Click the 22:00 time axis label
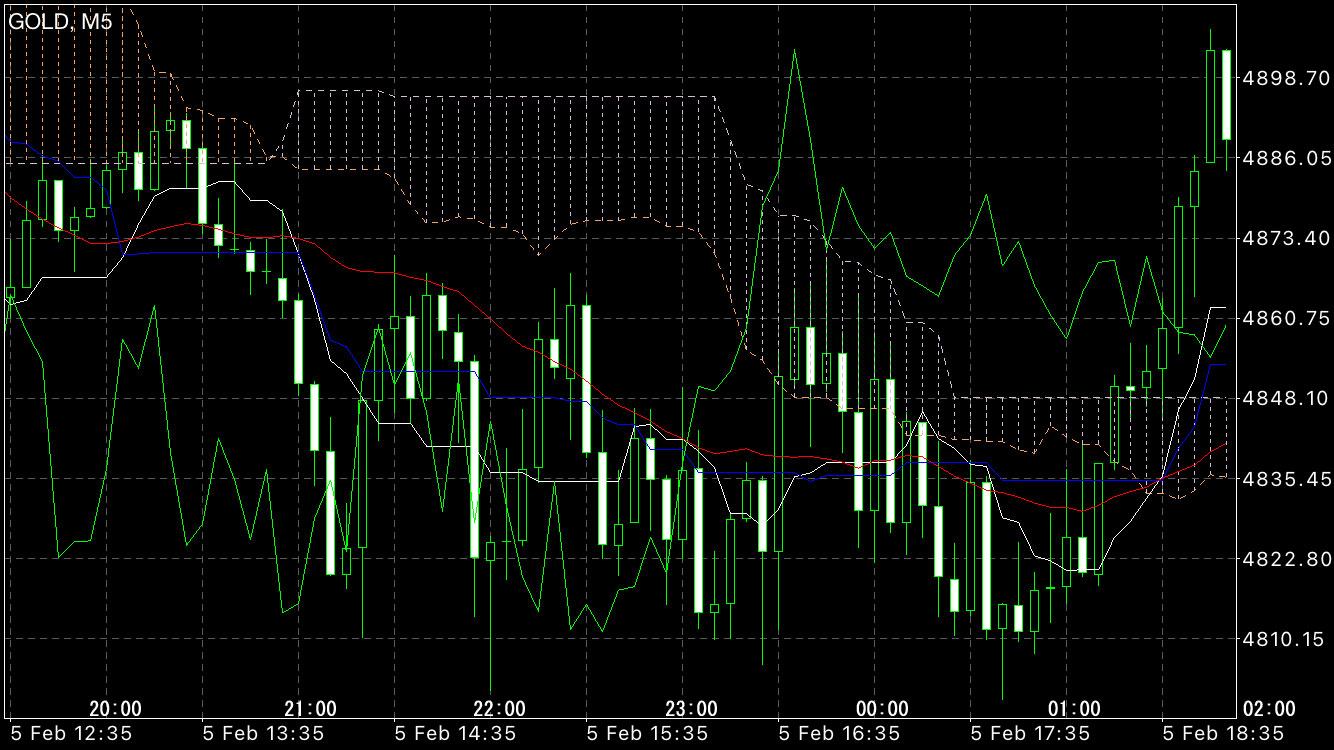Image resolution: width=1334 pixels, height=750 pixels. point(499,709)
